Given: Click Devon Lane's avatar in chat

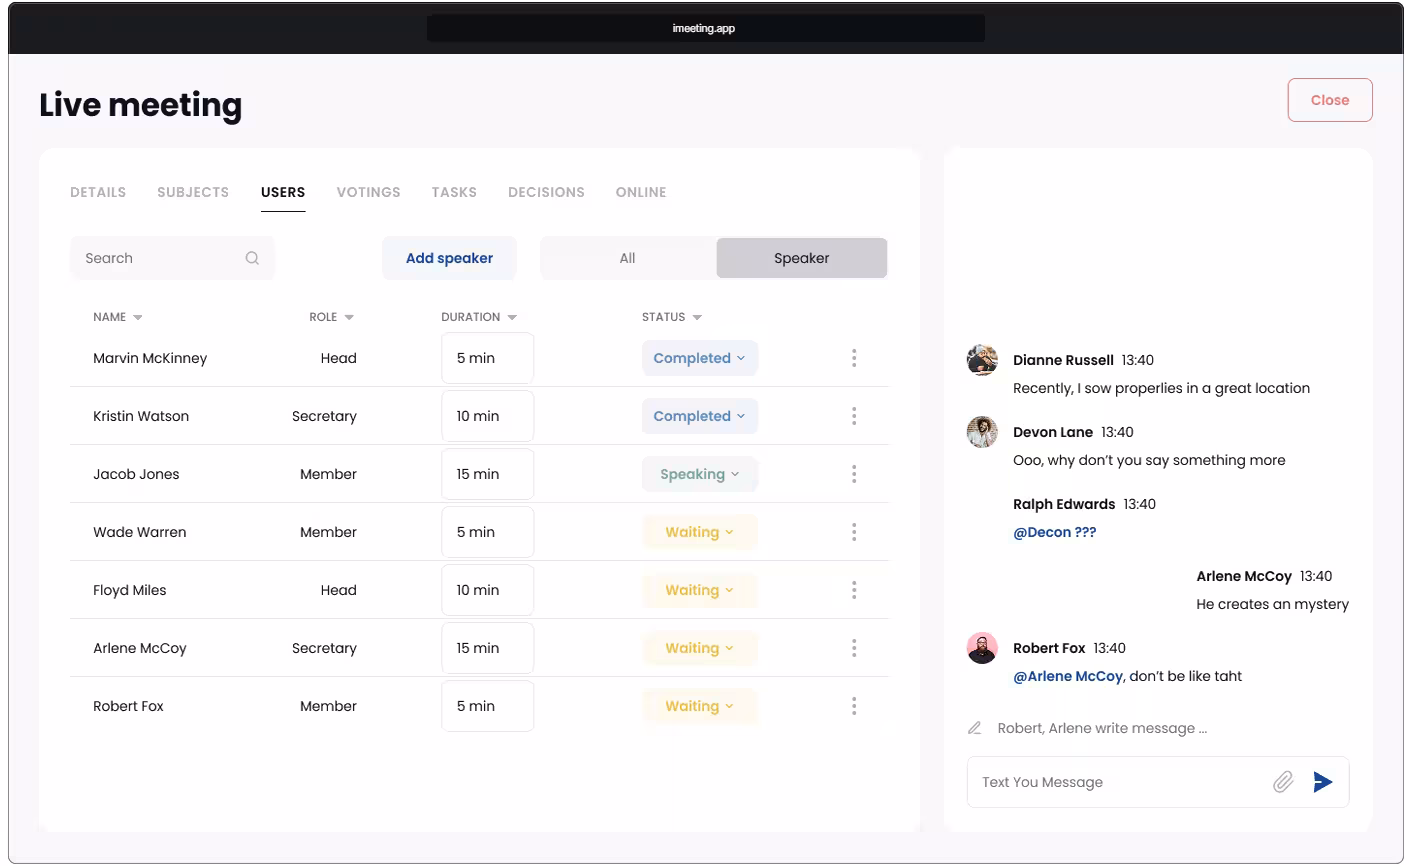Looking at the screenshot, I should (982, 432).
